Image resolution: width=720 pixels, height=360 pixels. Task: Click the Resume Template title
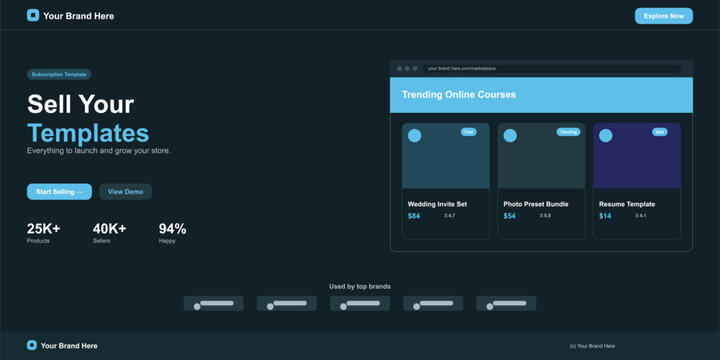[627, 204]
